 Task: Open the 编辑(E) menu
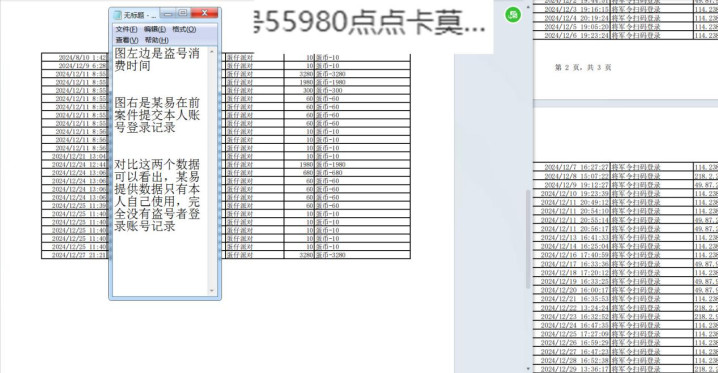[155, 29]
